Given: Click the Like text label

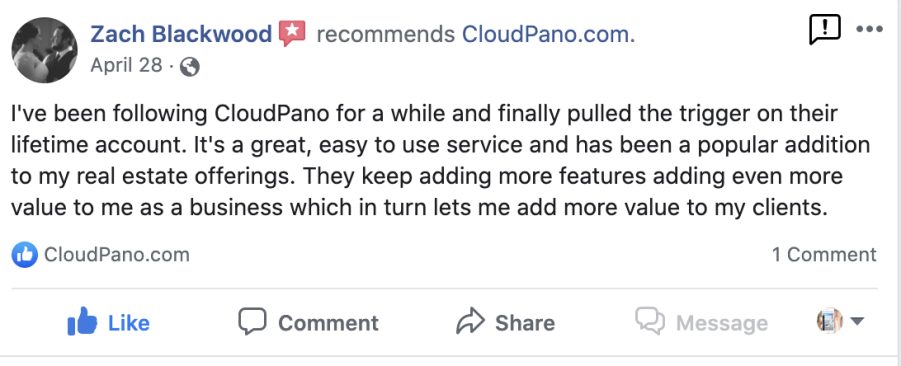Looking at the screenshot, I should point(129,323).
